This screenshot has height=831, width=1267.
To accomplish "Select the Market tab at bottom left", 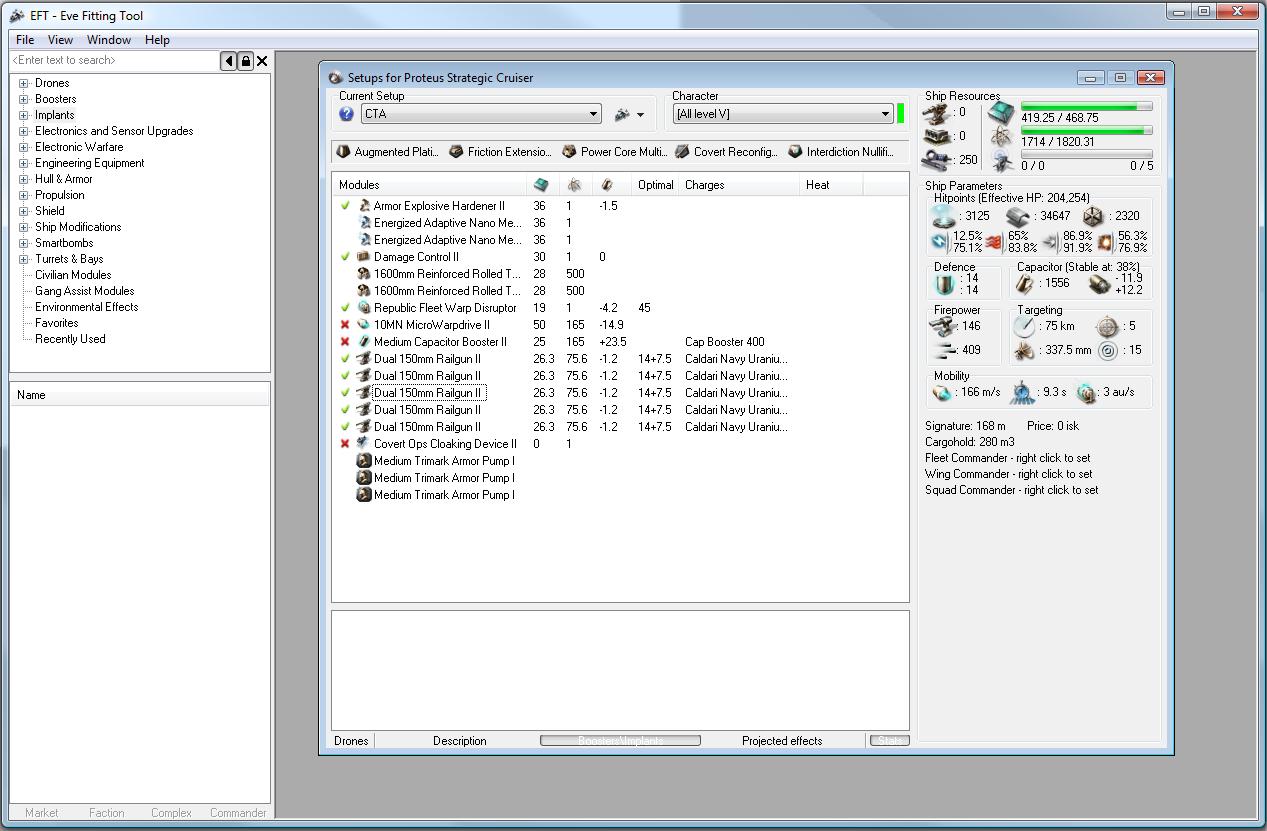I will [41, 813].
